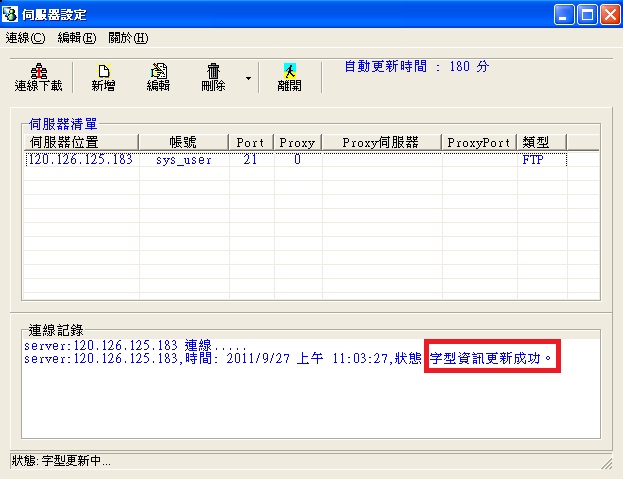Click the Proxy伺服器 column header

point(381,142)
